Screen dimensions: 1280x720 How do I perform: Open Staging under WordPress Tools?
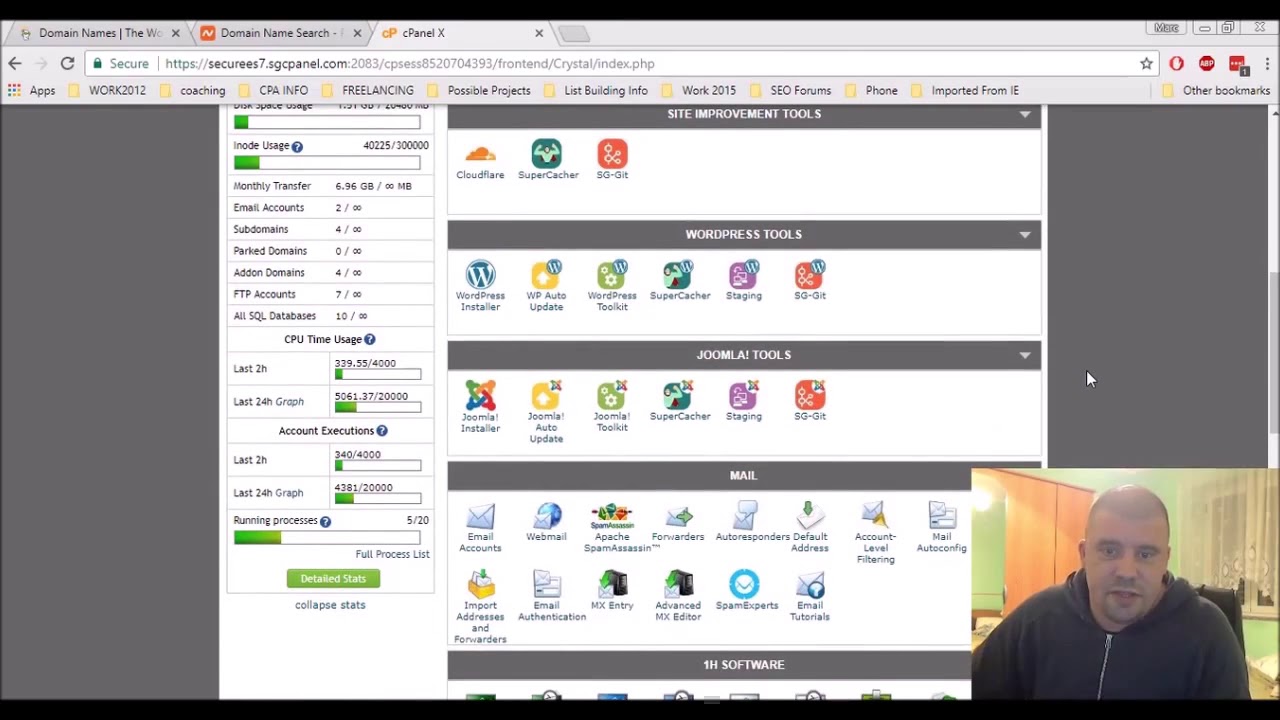(x=744, y=281)
